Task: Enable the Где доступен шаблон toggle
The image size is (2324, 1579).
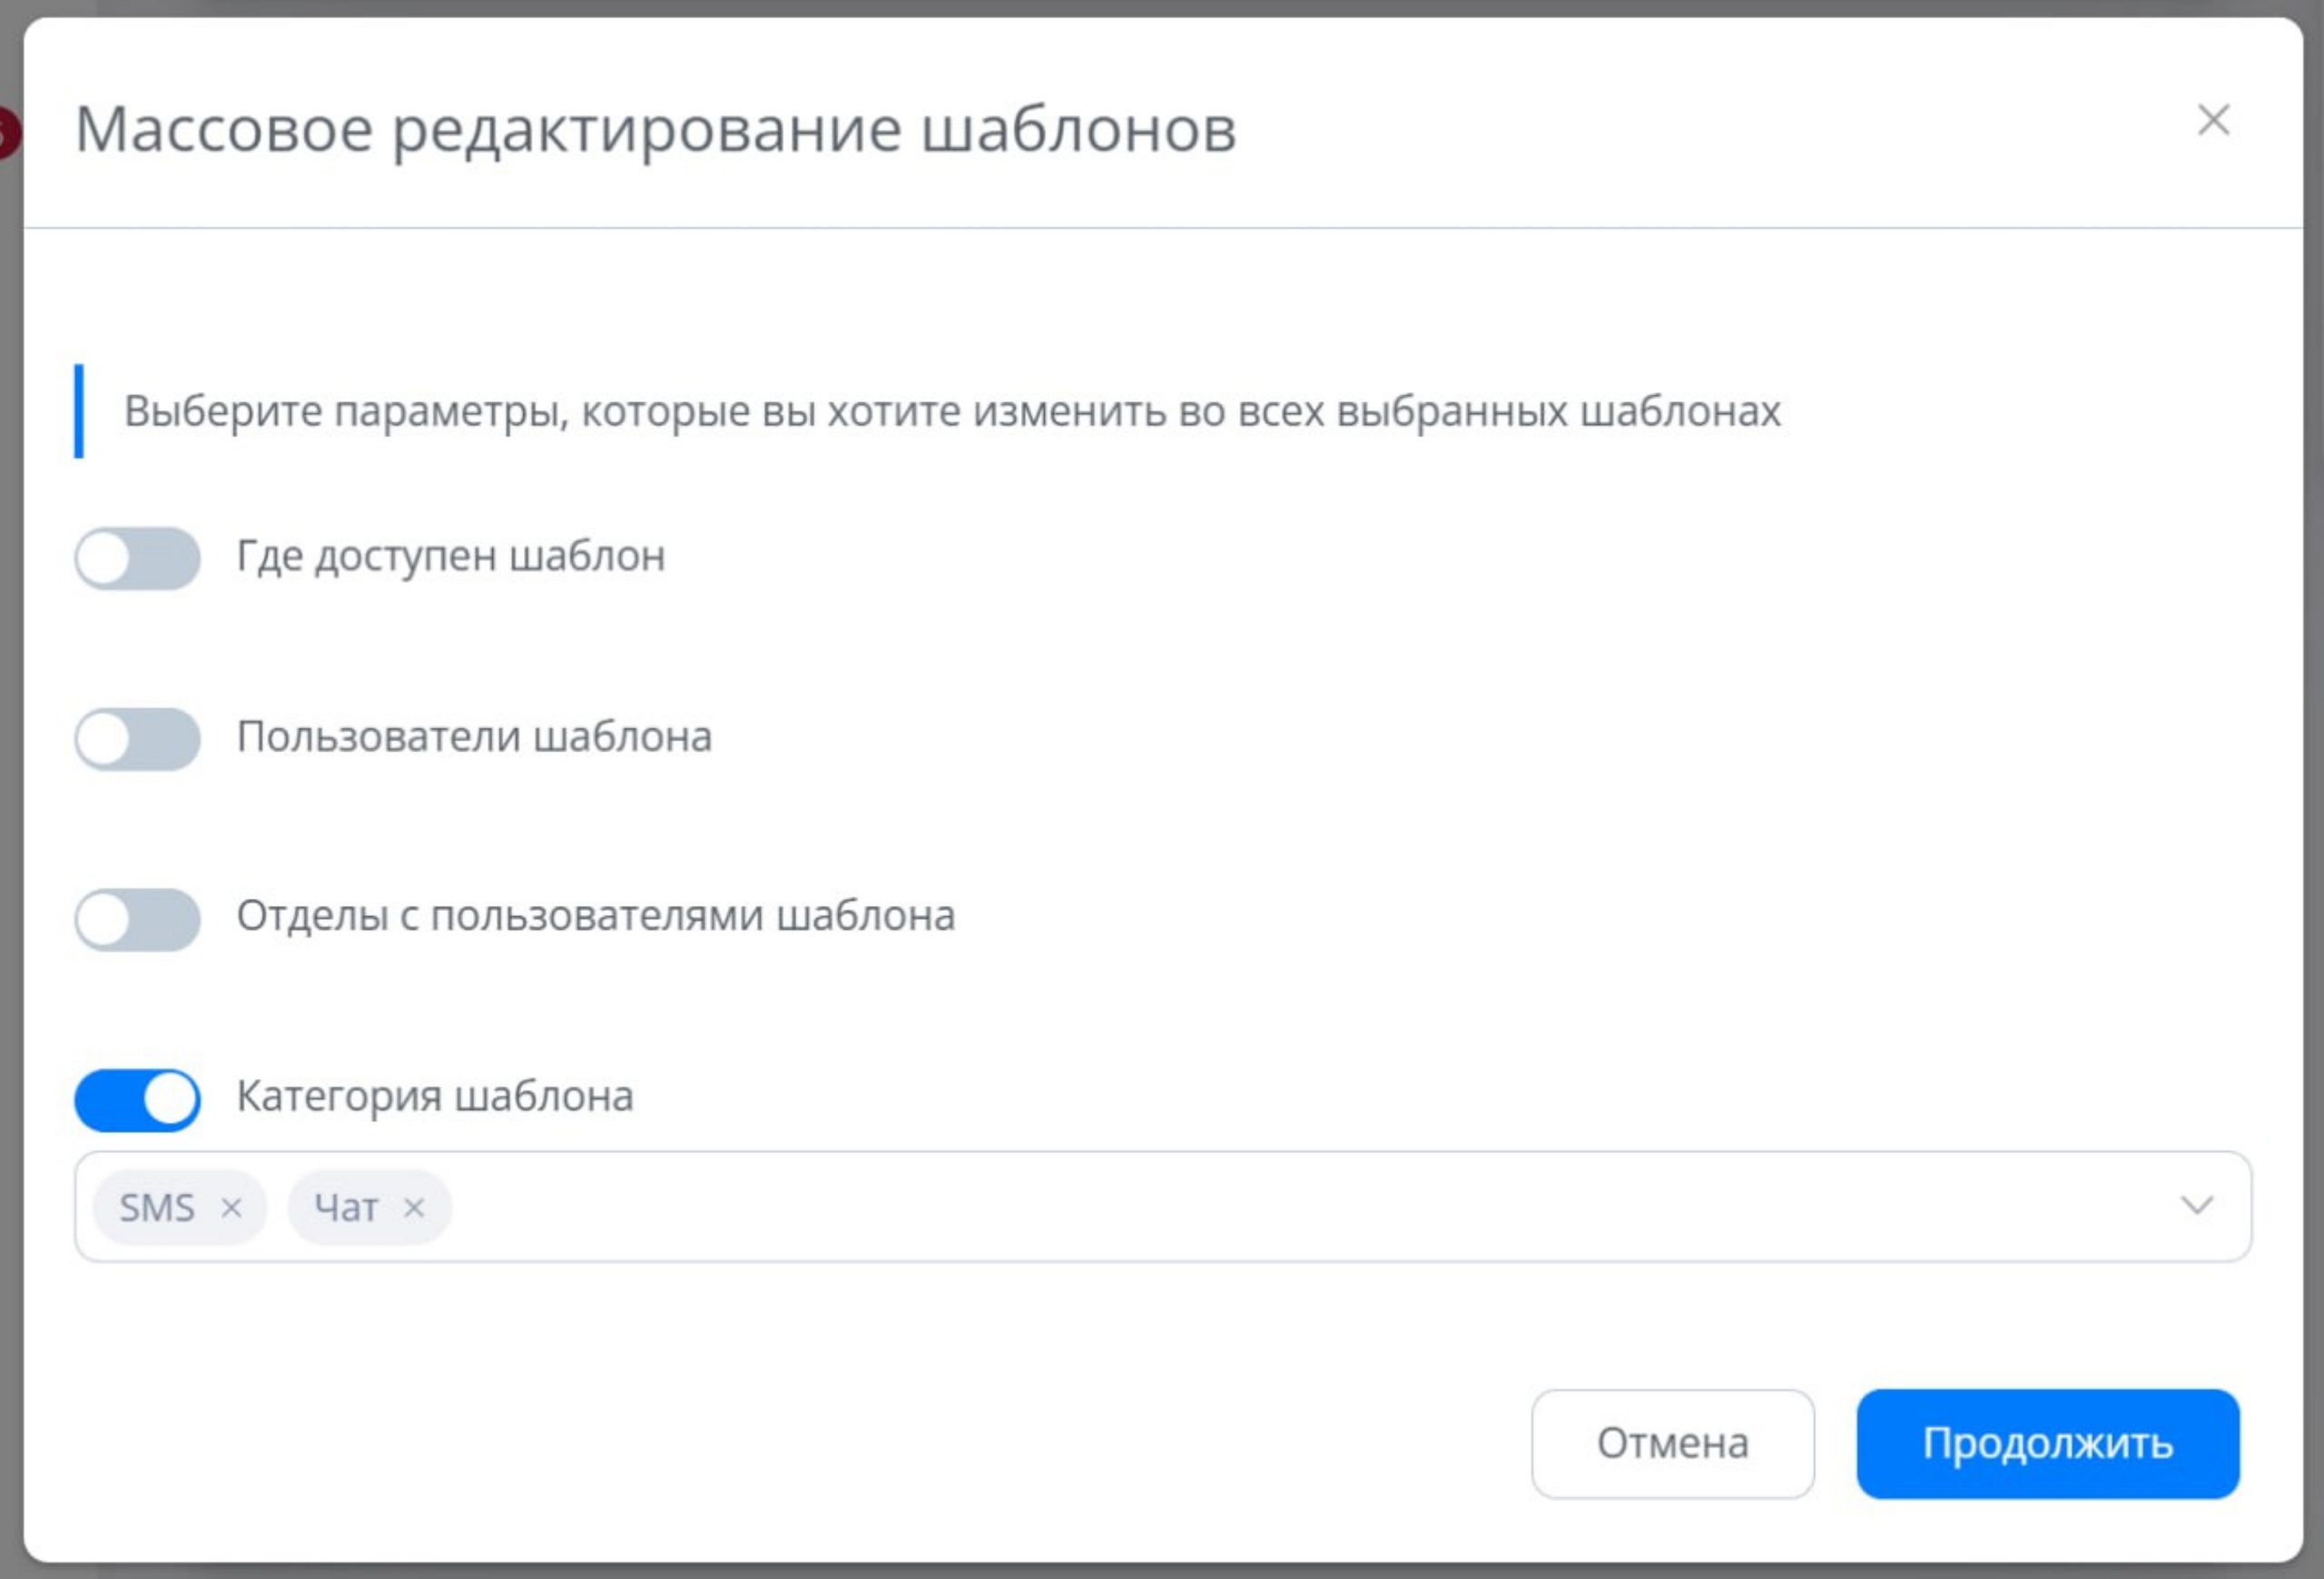Action: [x=138, y=558]
